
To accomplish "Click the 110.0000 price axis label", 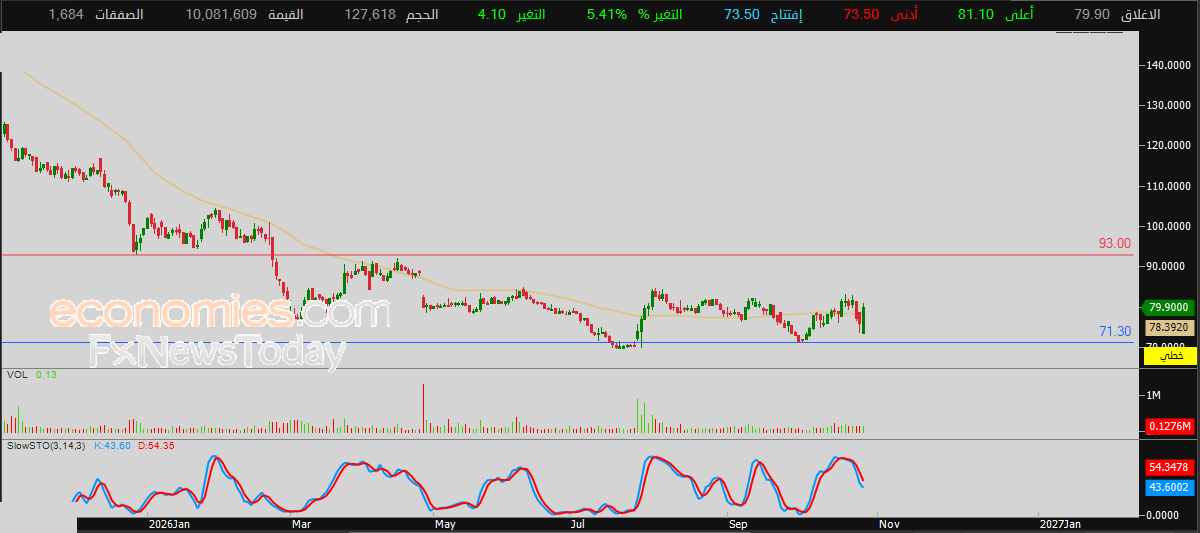I will 1169,186.
